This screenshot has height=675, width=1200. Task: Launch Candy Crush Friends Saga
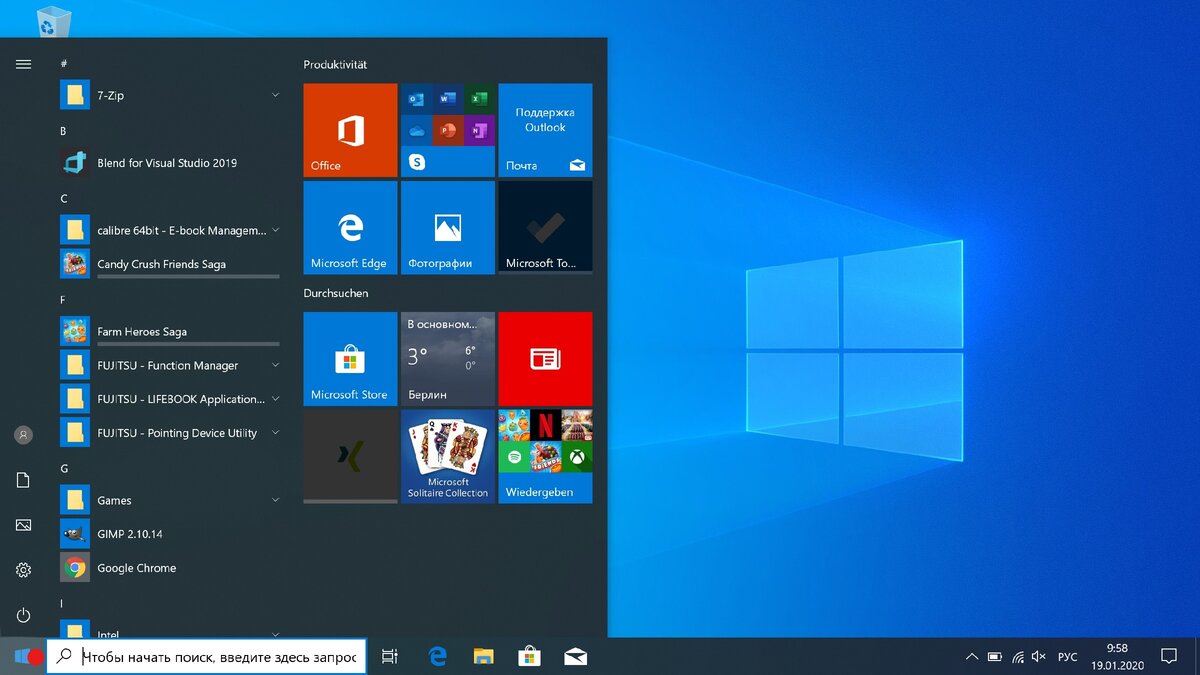click(x=170, y=264)
